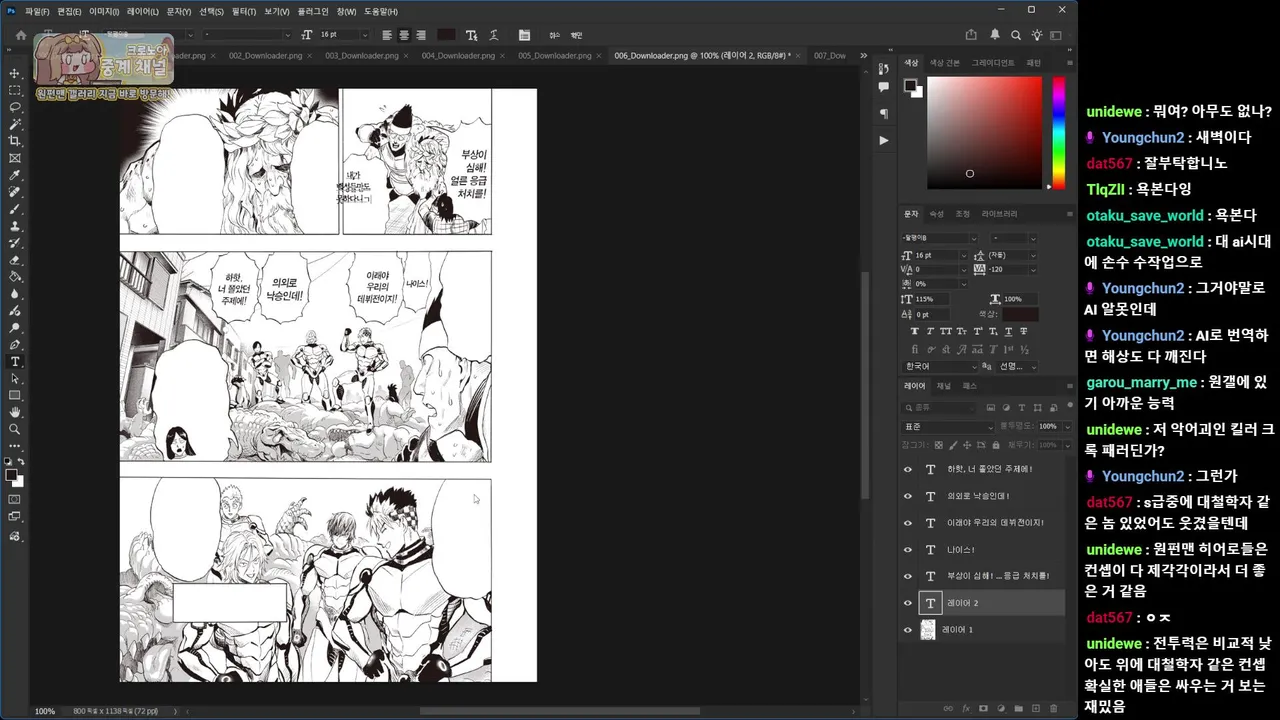Open the 표준 blend mode dropdown

[949, 426]
